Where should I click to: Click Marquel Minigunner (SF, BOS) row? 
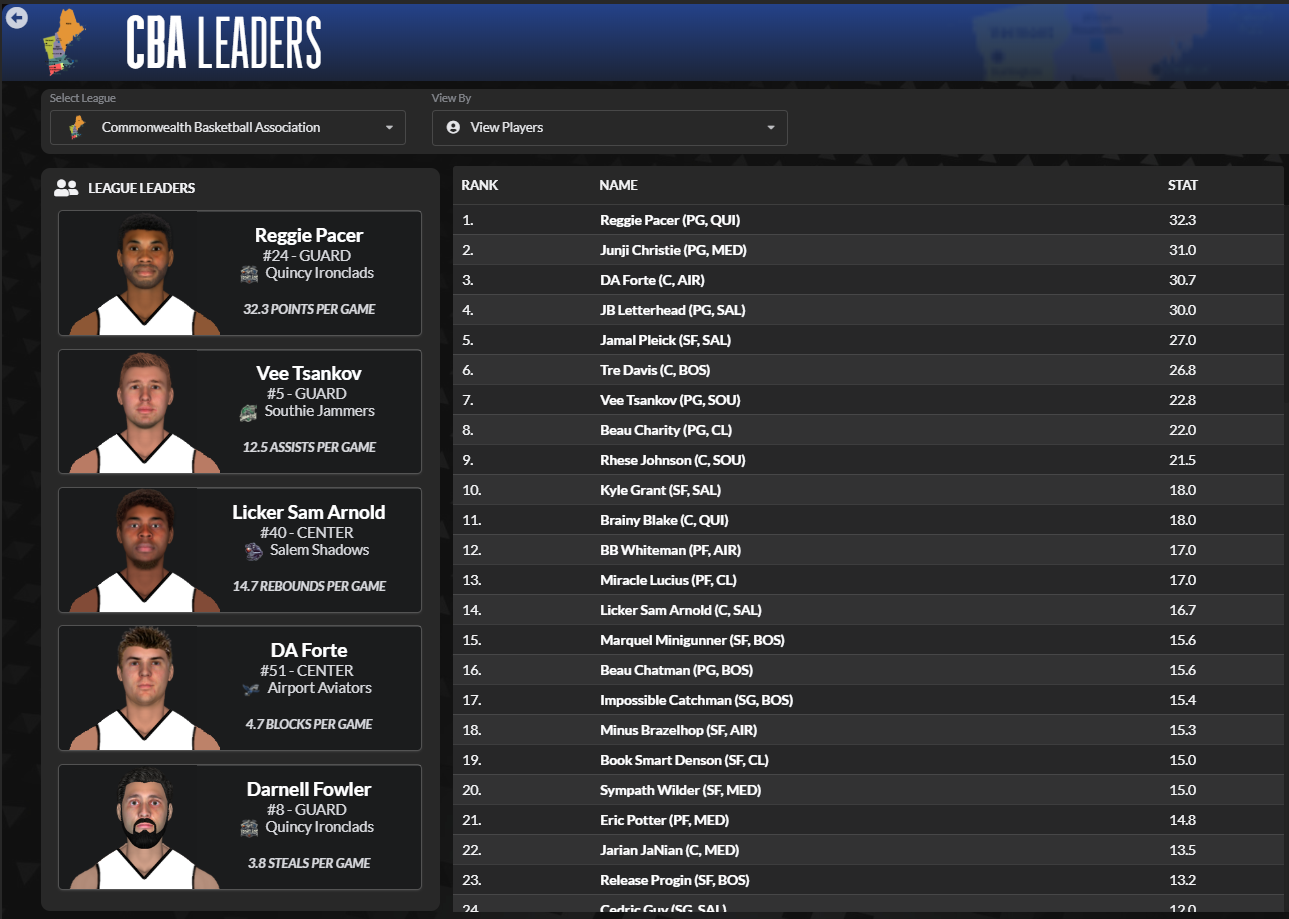tap(868, 640)
